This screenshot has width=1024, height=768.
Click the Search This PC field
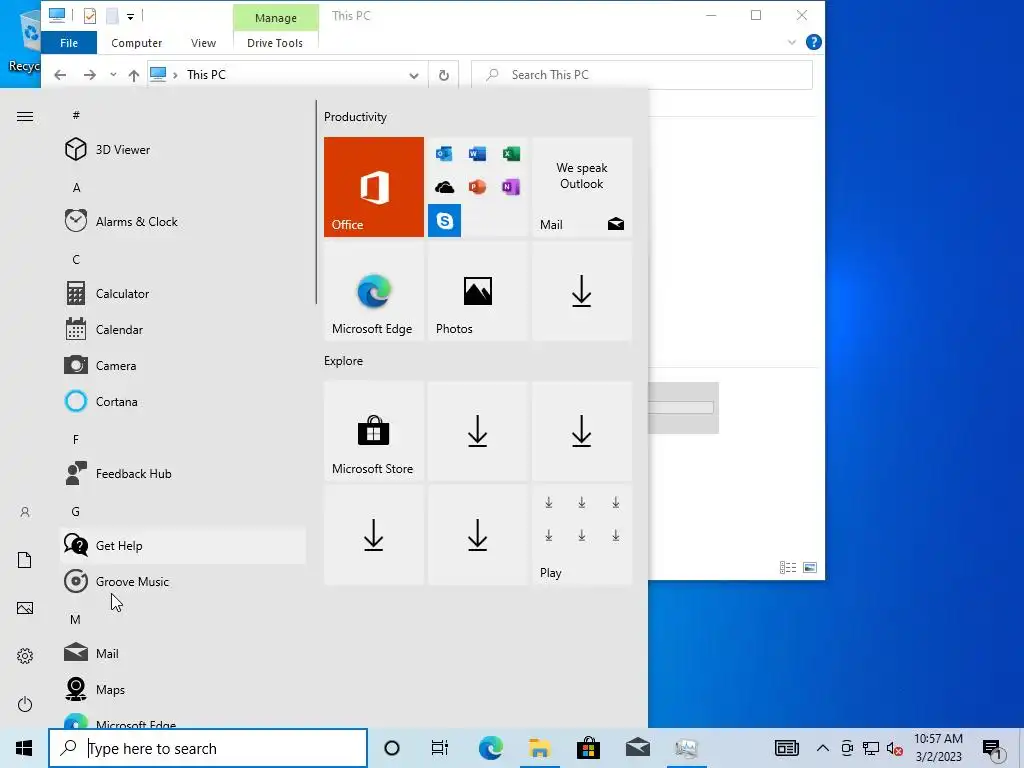[x=642, y=75]
